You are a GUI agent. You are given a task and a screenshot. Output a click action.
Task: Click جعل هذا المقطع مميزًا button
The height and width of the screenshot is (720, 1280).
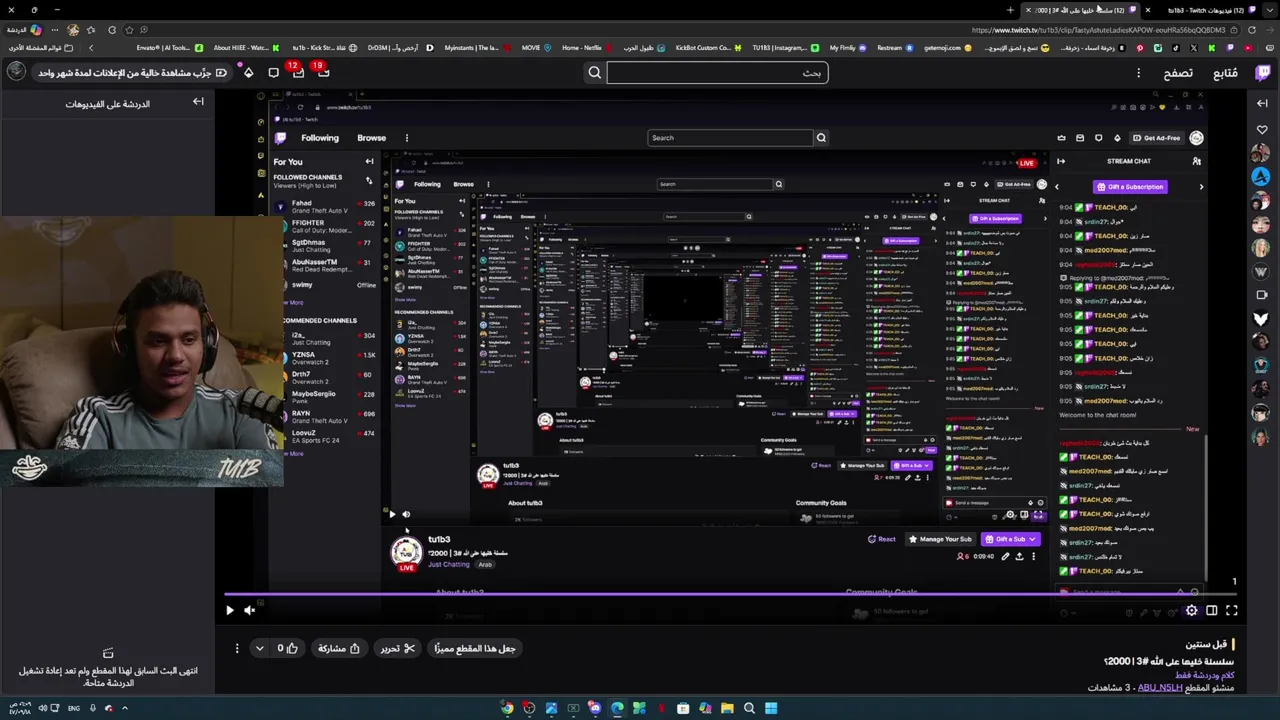(x=474, y=648)
